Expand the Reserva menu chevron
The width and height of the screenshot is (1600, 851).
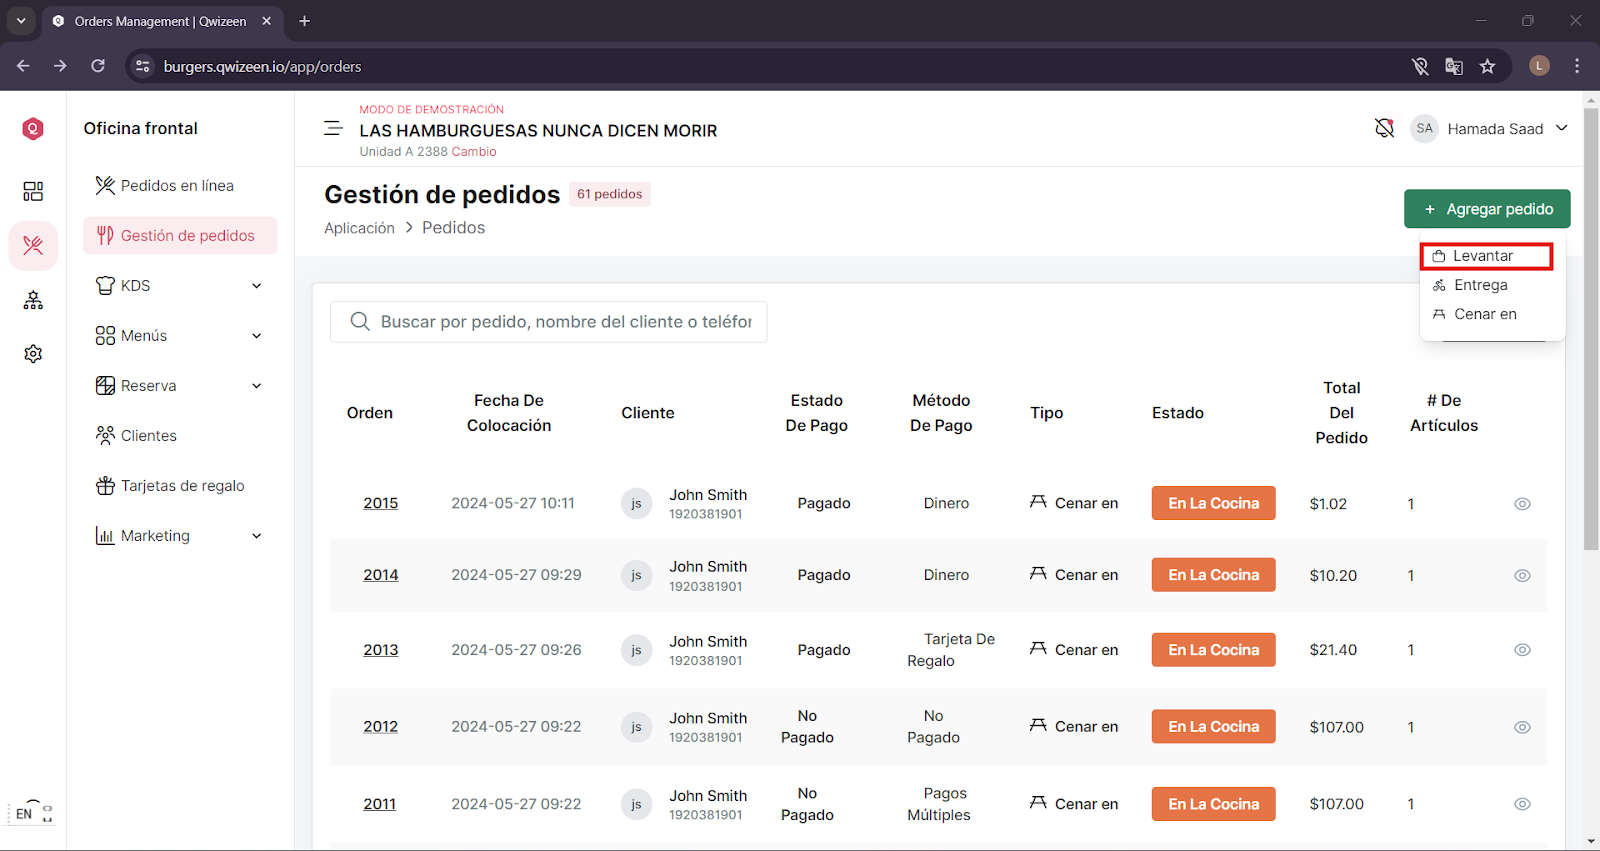click(257, 386)
